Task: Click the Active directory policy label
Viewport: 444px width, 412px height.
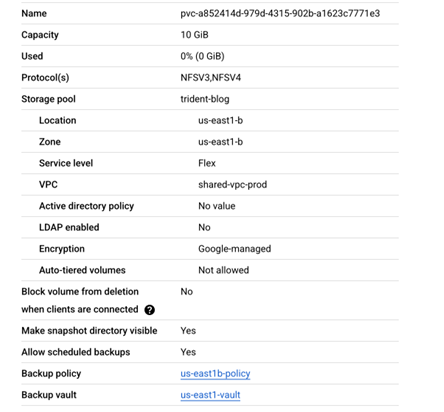Action: pyautogui.click(x=86, y=206)
